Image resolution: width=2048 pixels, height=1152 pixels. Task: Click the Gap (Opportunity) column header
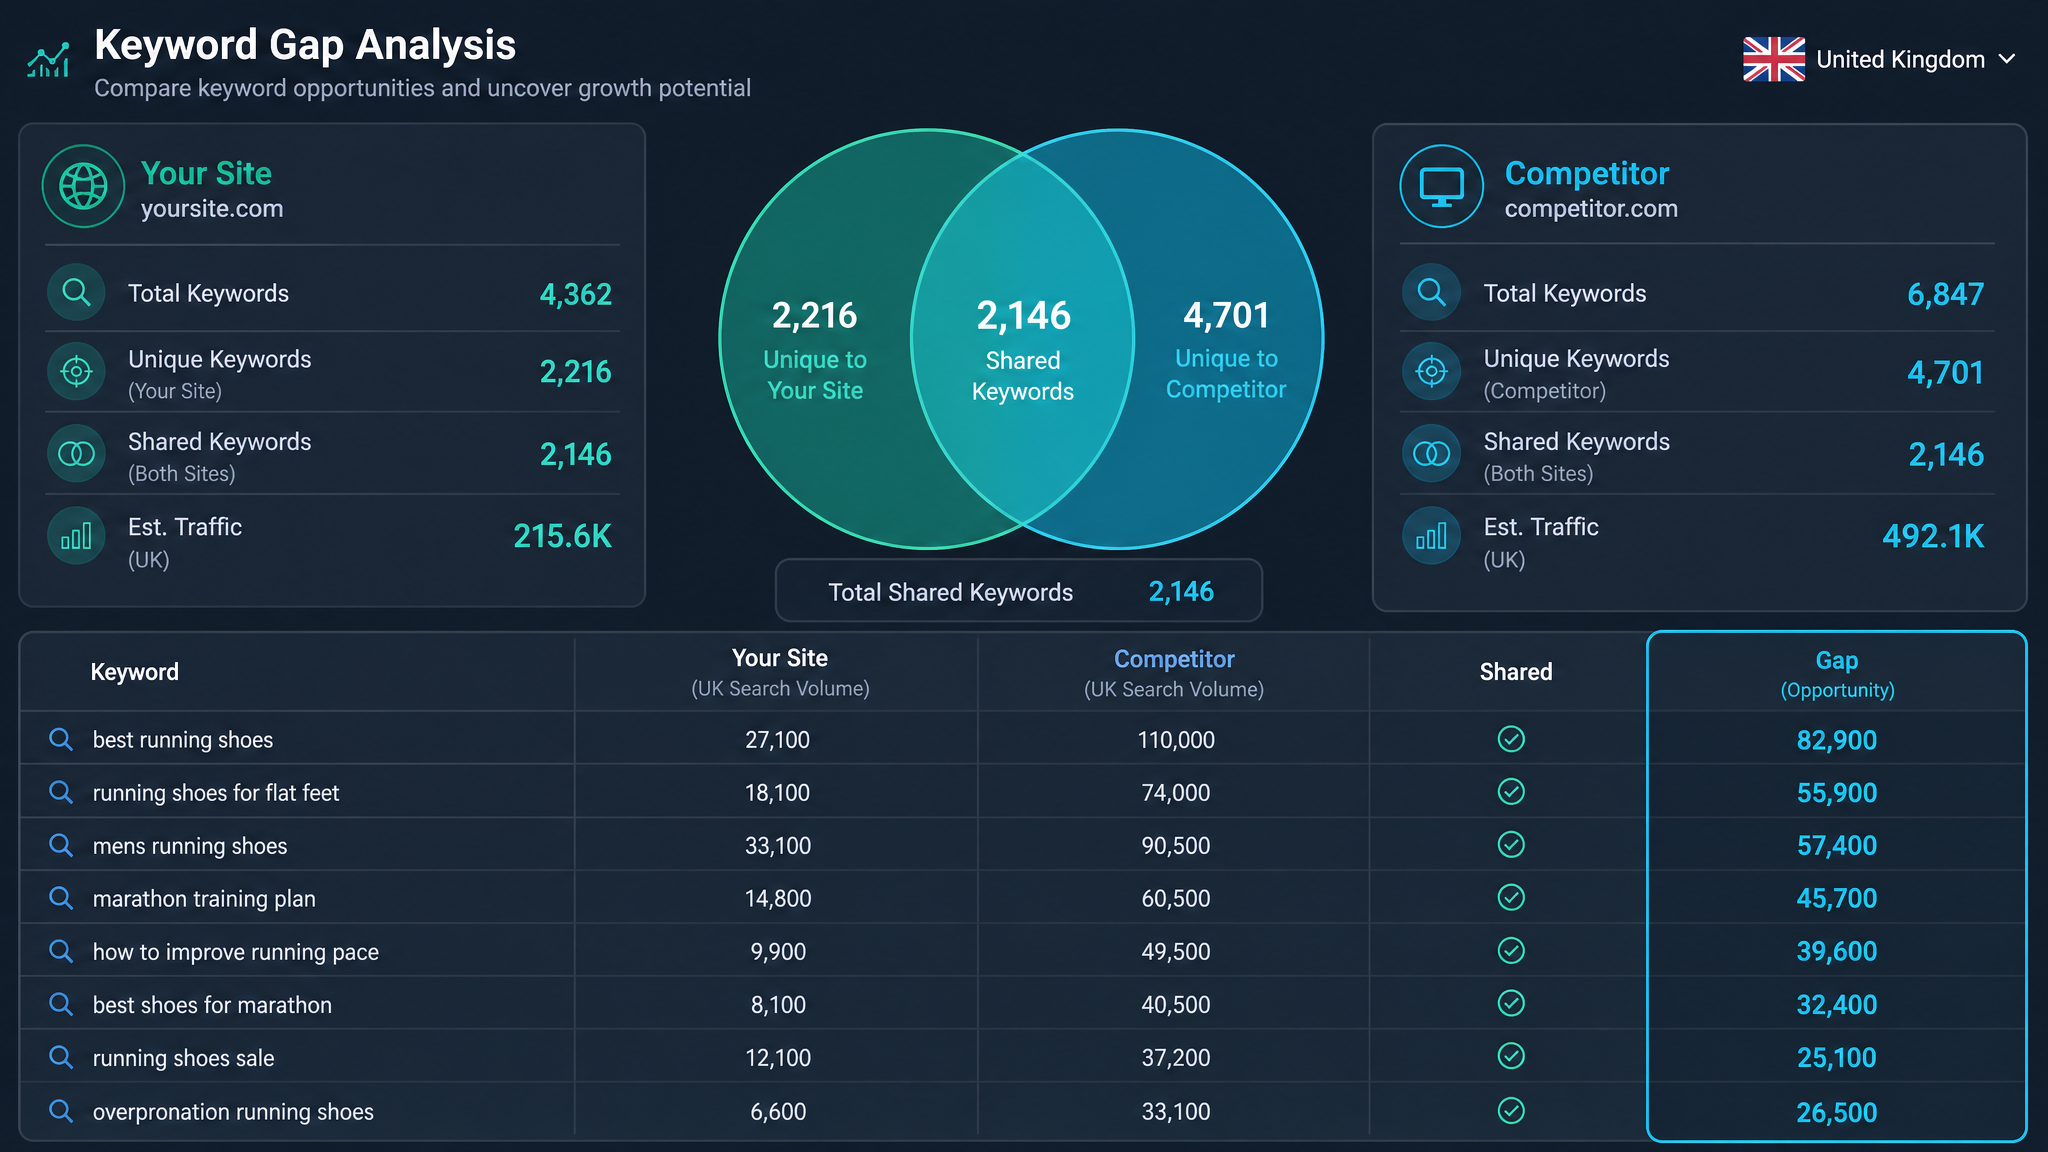(1837, 674)
